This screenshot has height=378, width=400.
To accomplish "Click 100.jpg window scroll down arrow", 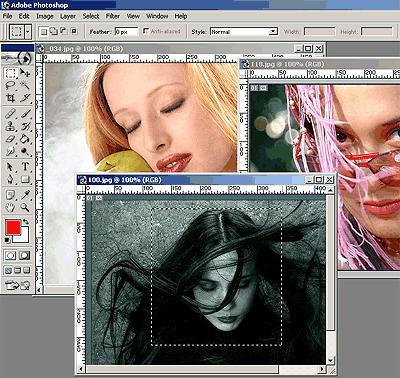I will click(330, 361).
